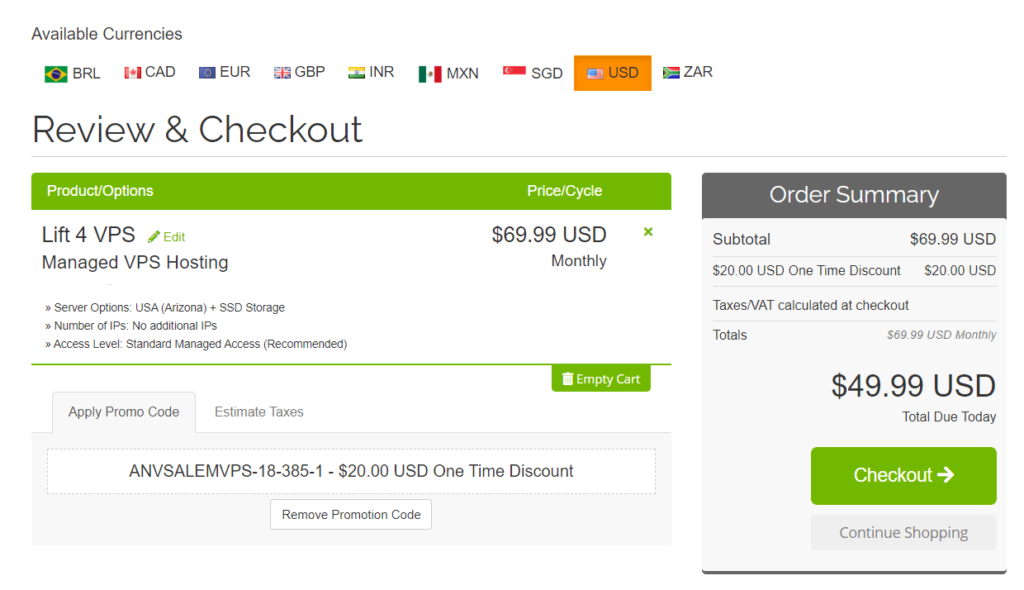Switch to the Estimate Taxes tab
This screenshot has height=590, width=1024.
click(259, 412)
